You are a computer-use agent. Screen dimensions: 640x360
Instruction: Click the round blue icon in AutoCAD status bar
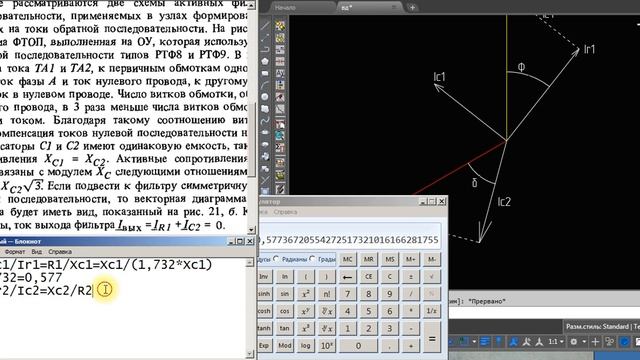[x=624, y=342]
